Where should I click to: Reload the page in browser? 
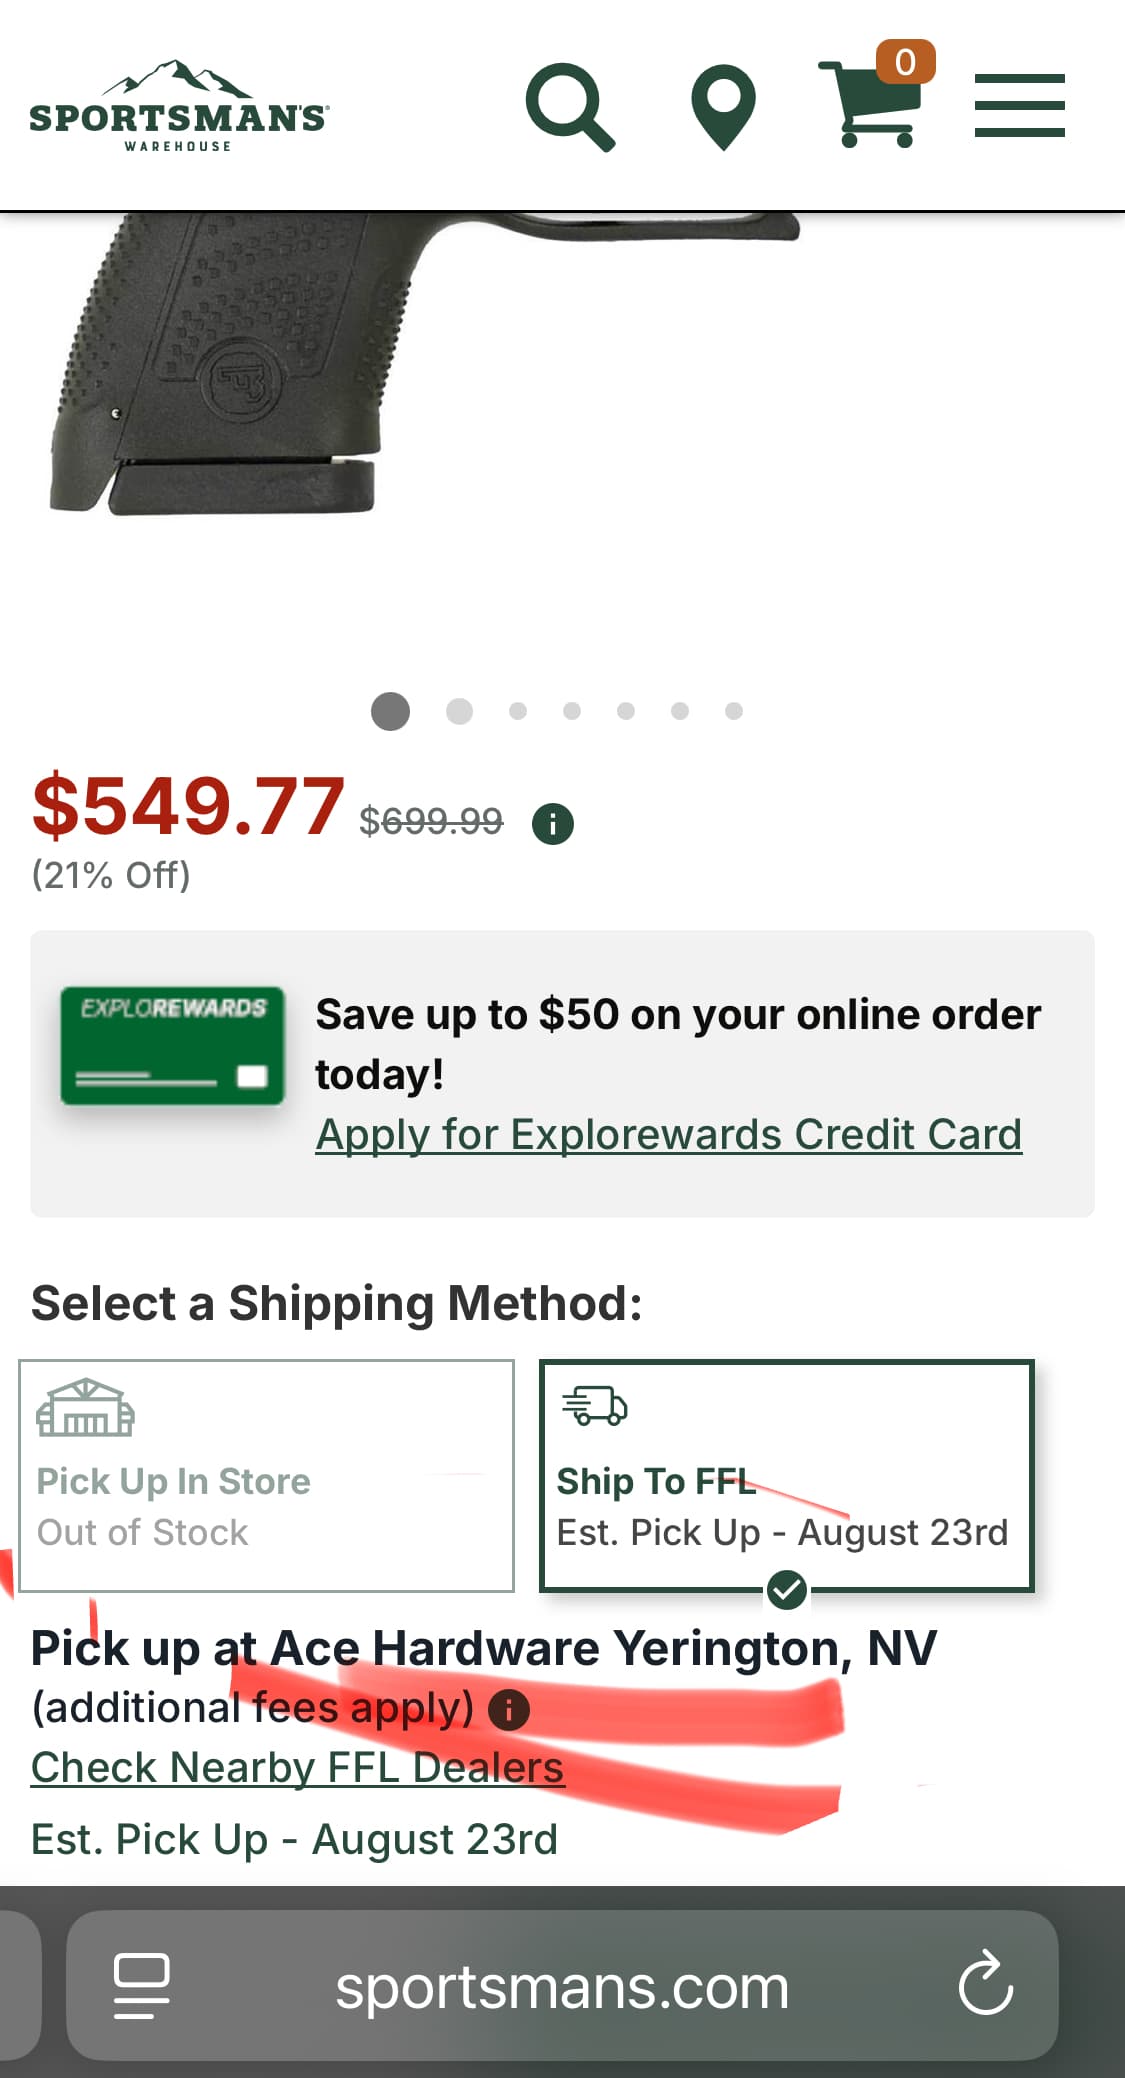click(x=986, y=1985)
